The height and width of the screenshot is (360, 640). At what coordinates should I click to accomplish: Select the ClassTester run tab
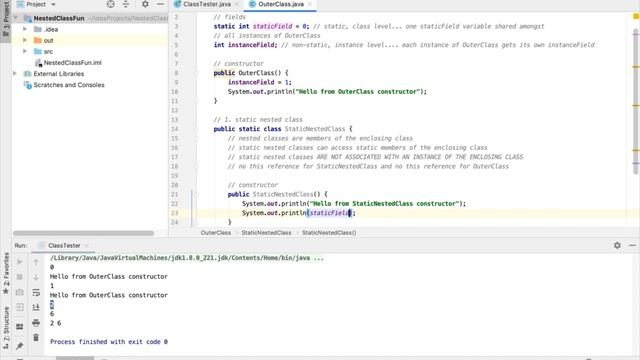[x=64, y=245]
